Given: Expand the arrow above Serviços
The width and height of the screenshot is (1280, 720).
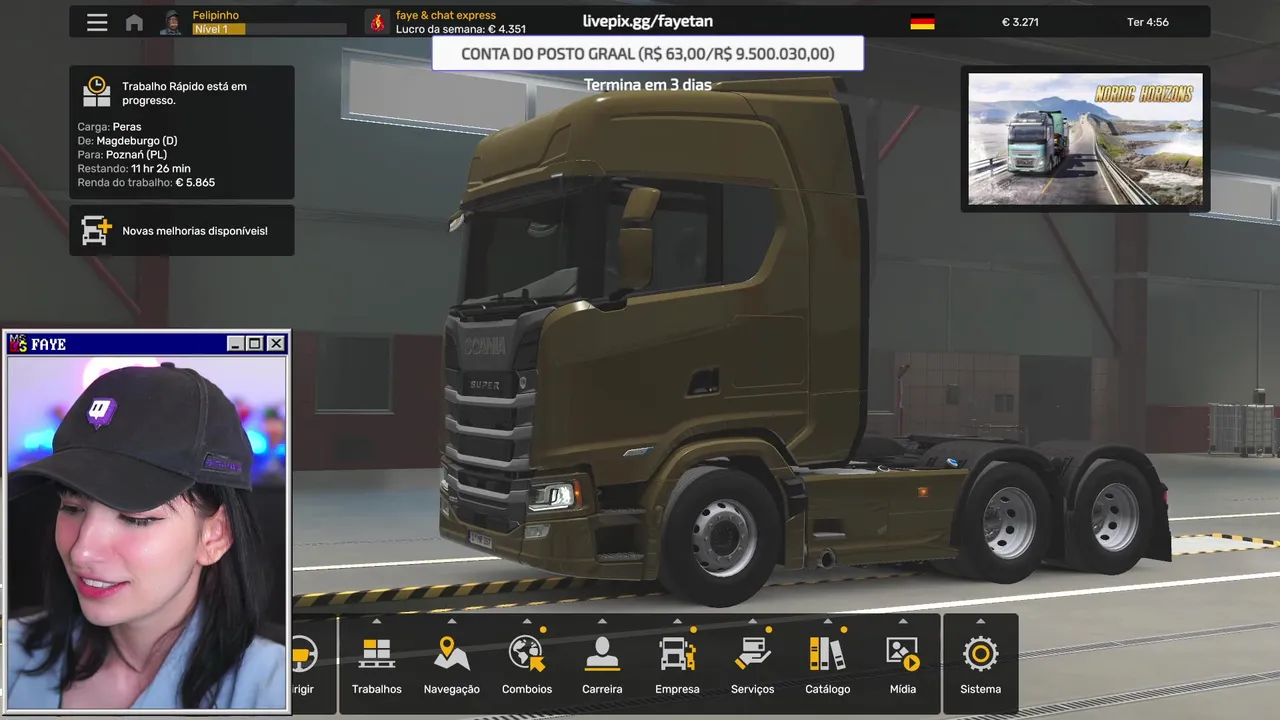Looking at the screenshot, I should click(752, 621).
